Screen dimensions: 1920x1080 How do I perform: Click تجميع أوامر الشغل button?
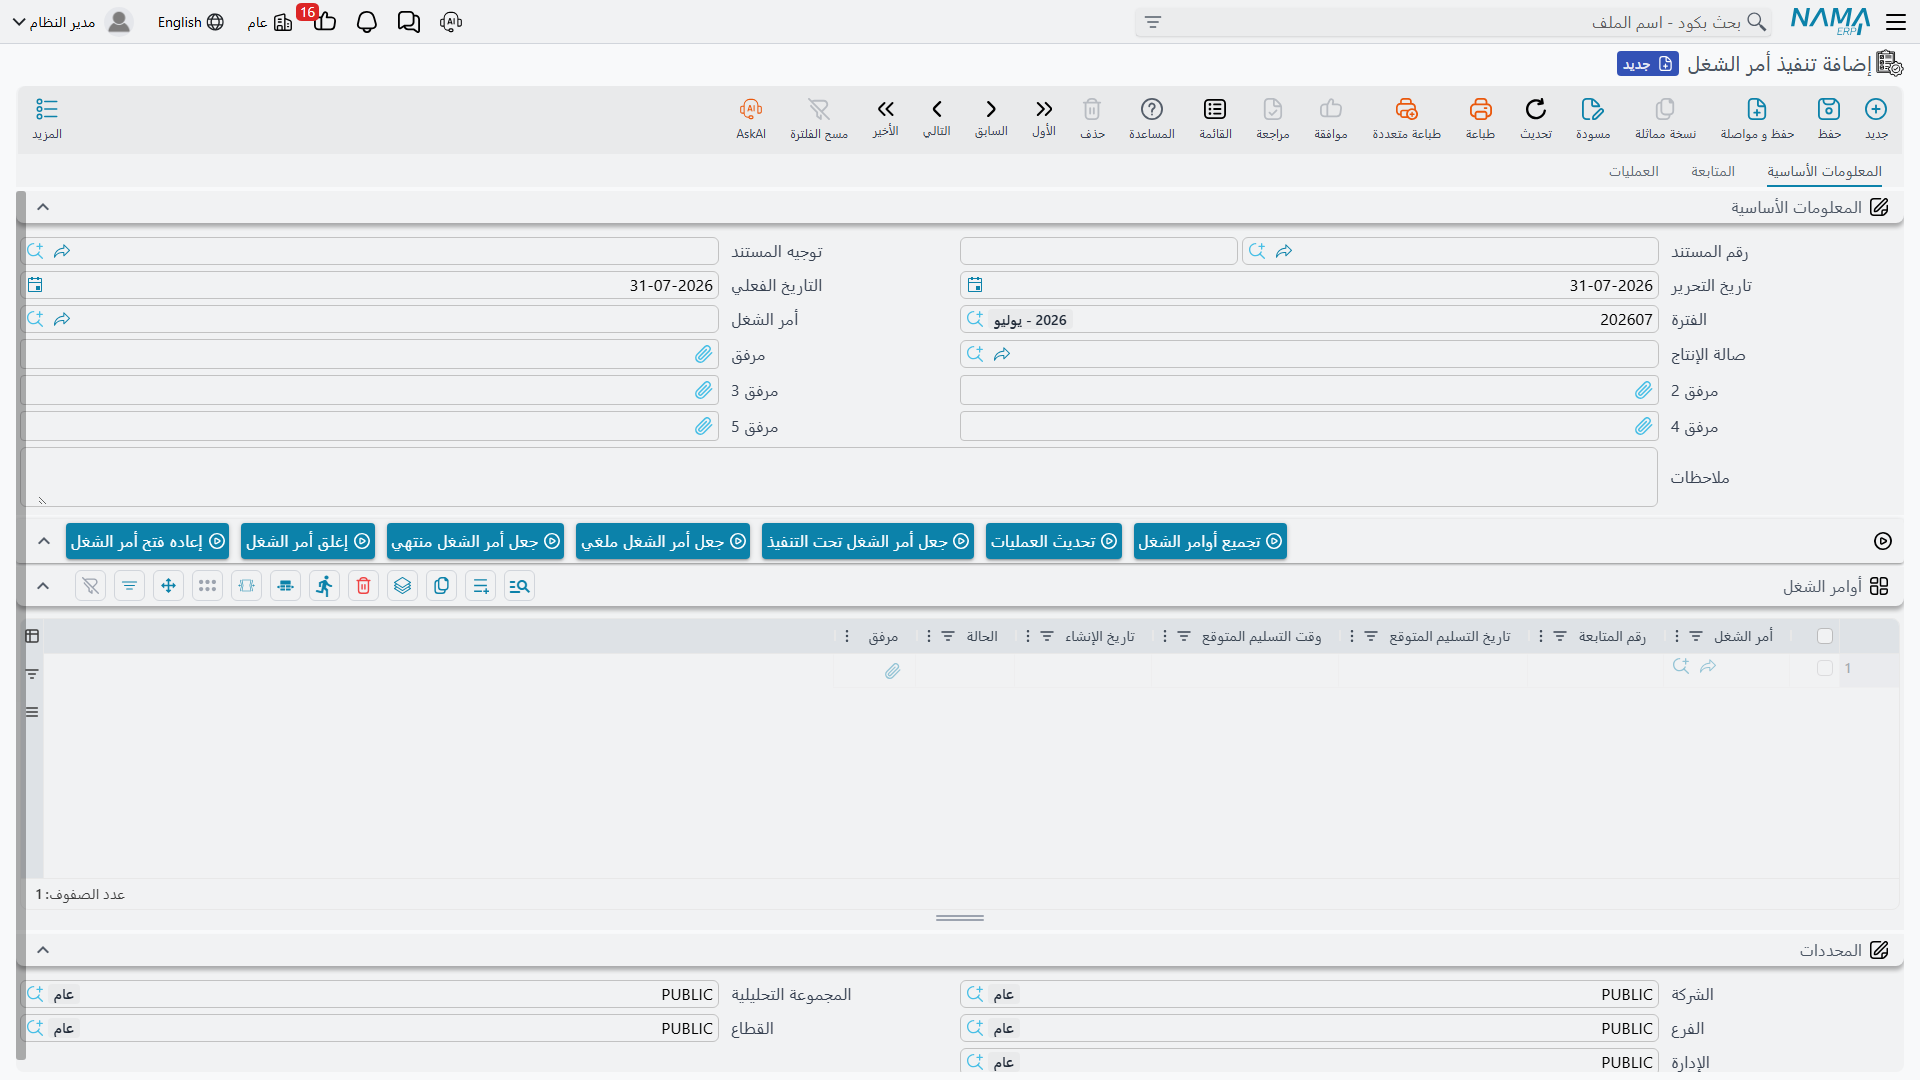click(1210, 541)
